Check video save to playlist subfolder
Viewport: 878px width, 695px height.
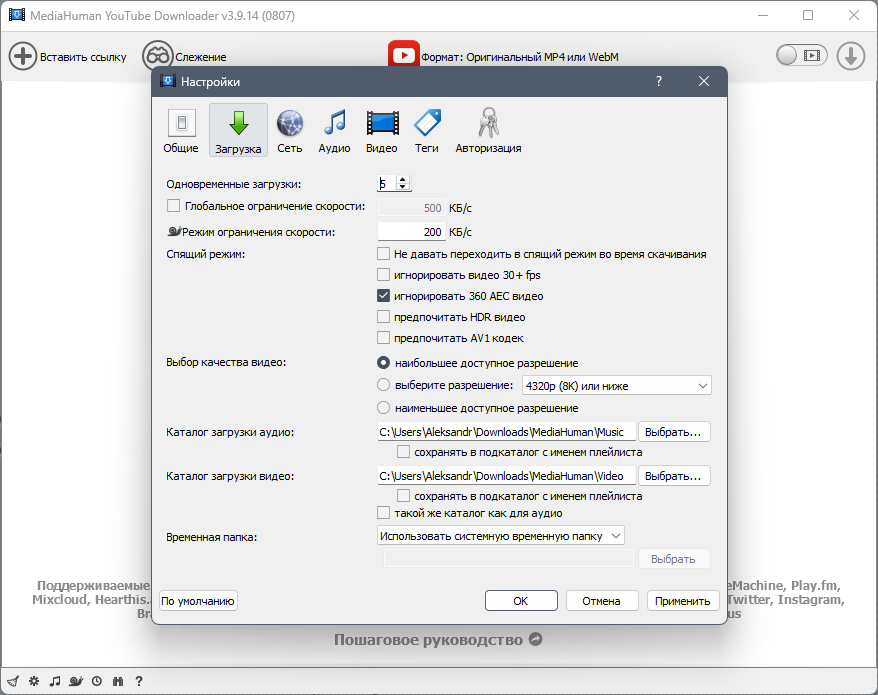(x=403, y=496)
